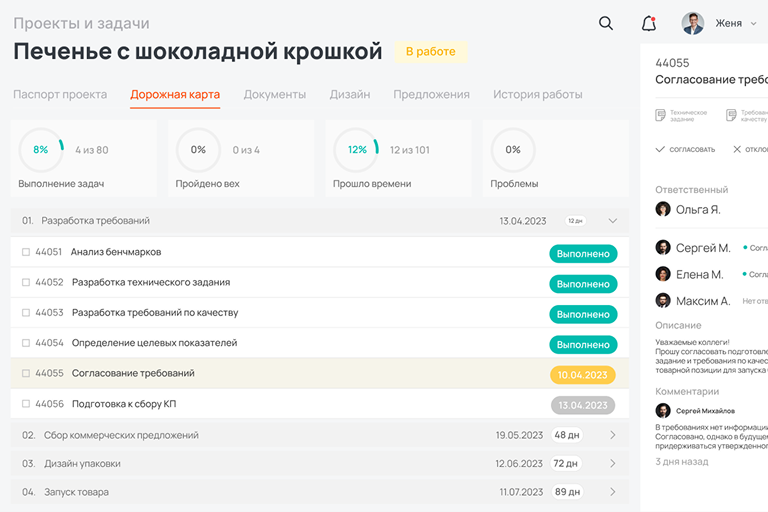Open notifications via the bell icon

pyautogui.click(x=649, y=23)
